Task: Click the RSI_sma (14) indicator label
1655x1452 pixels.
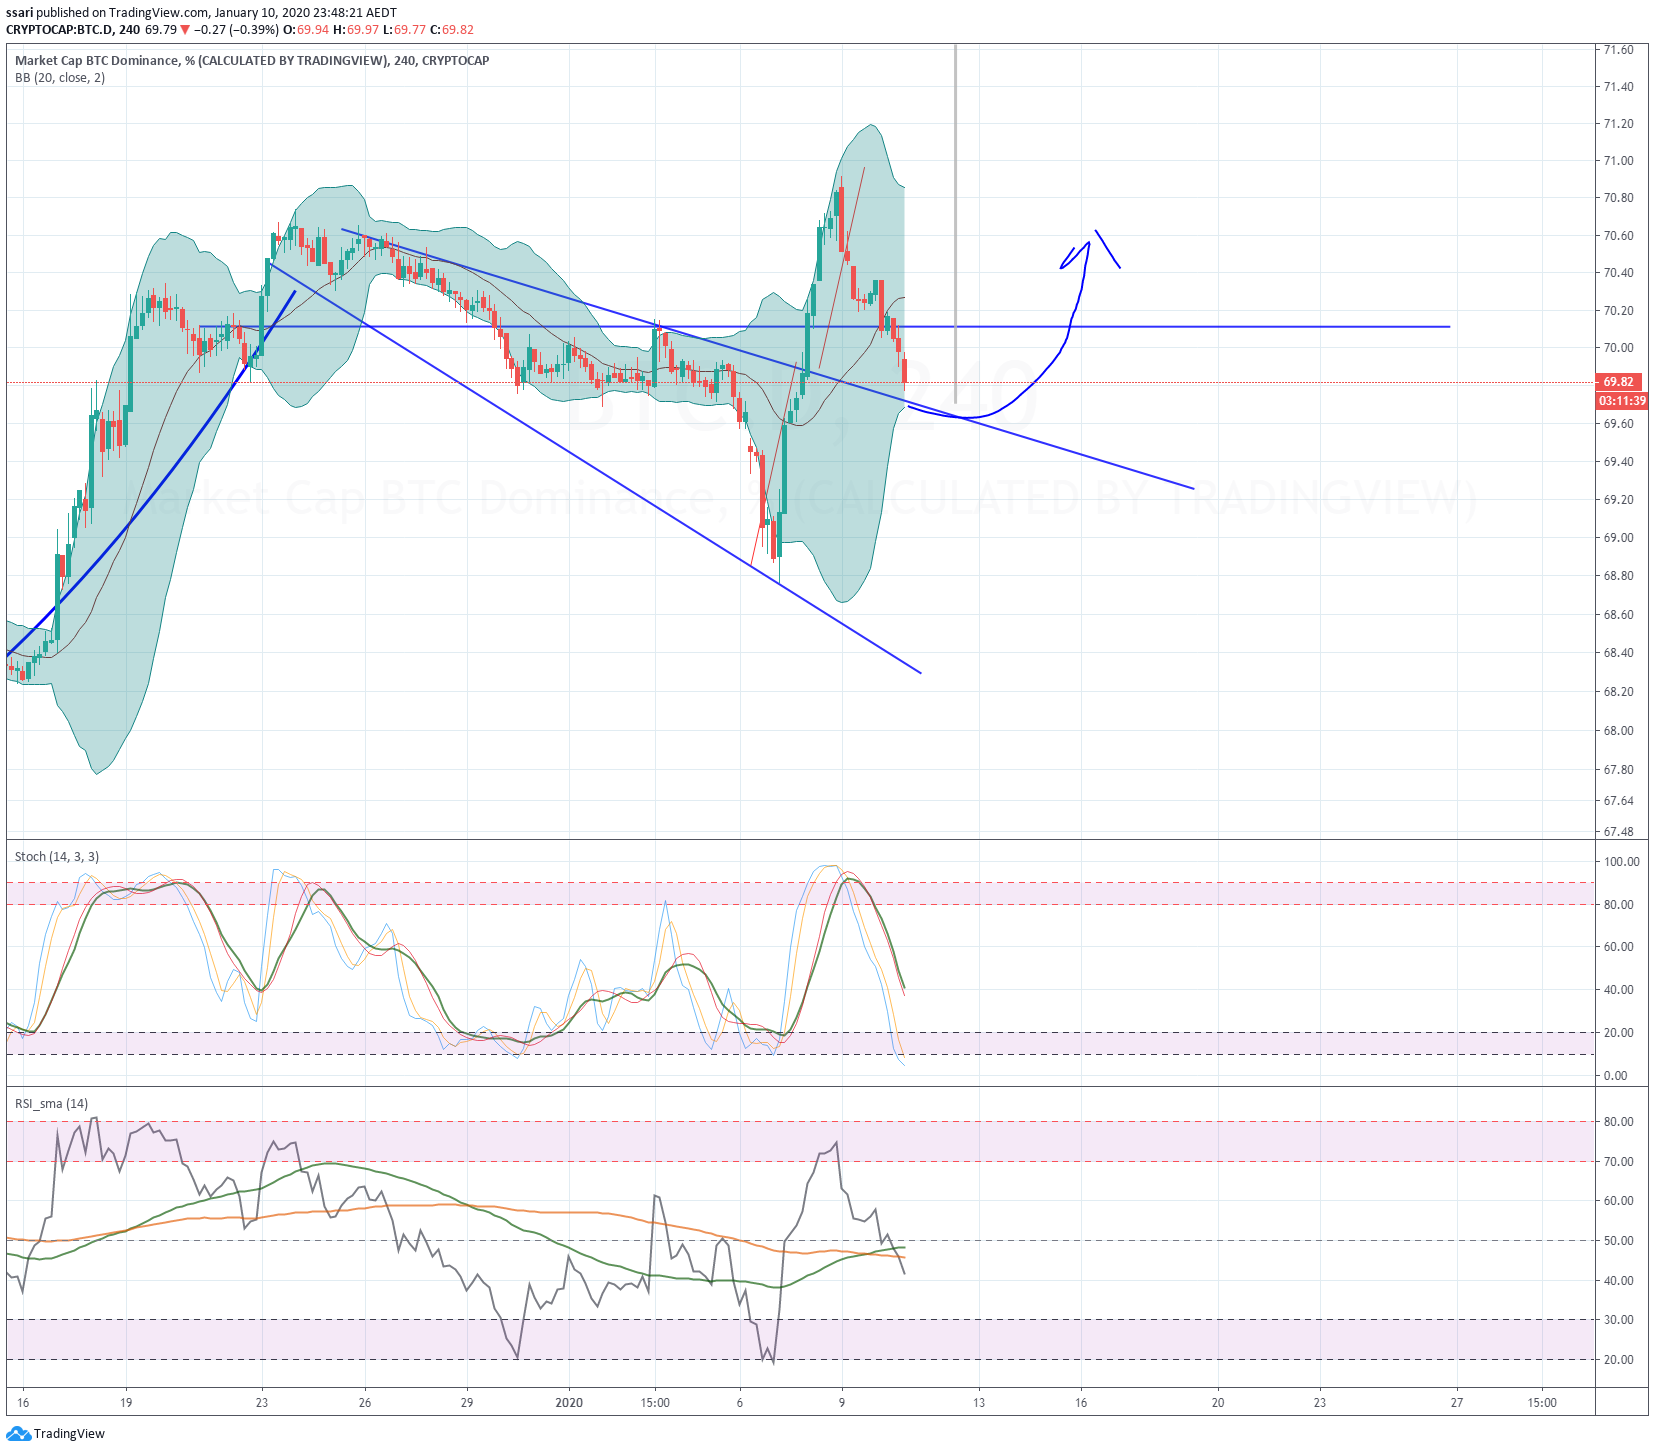Action: [x=51, y=1104]
